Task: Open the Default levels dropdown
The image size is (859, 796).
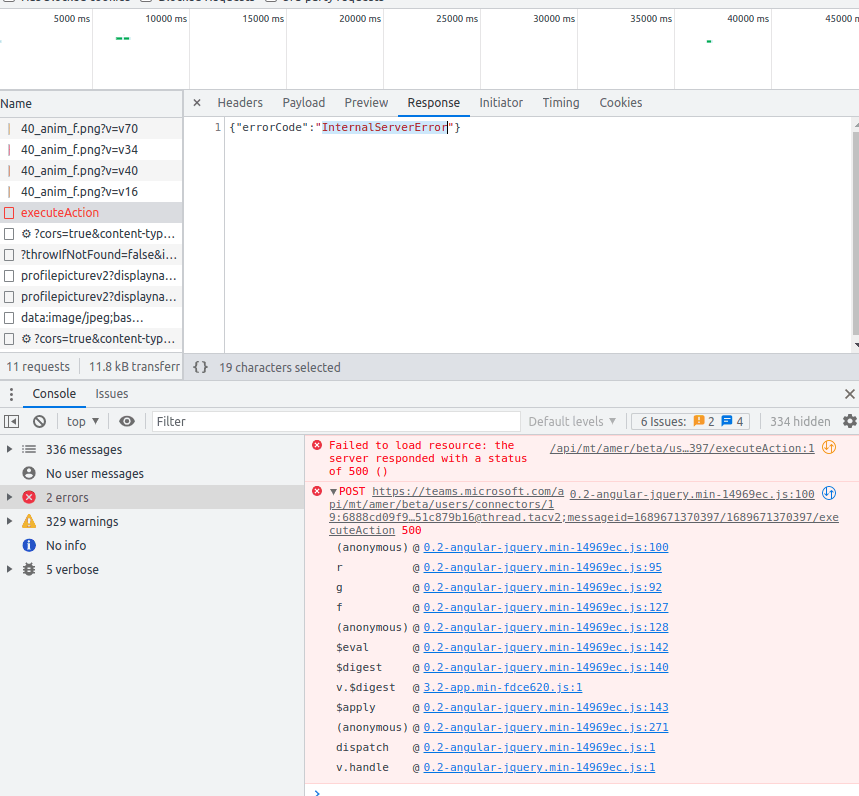Action: pos(572,421)
